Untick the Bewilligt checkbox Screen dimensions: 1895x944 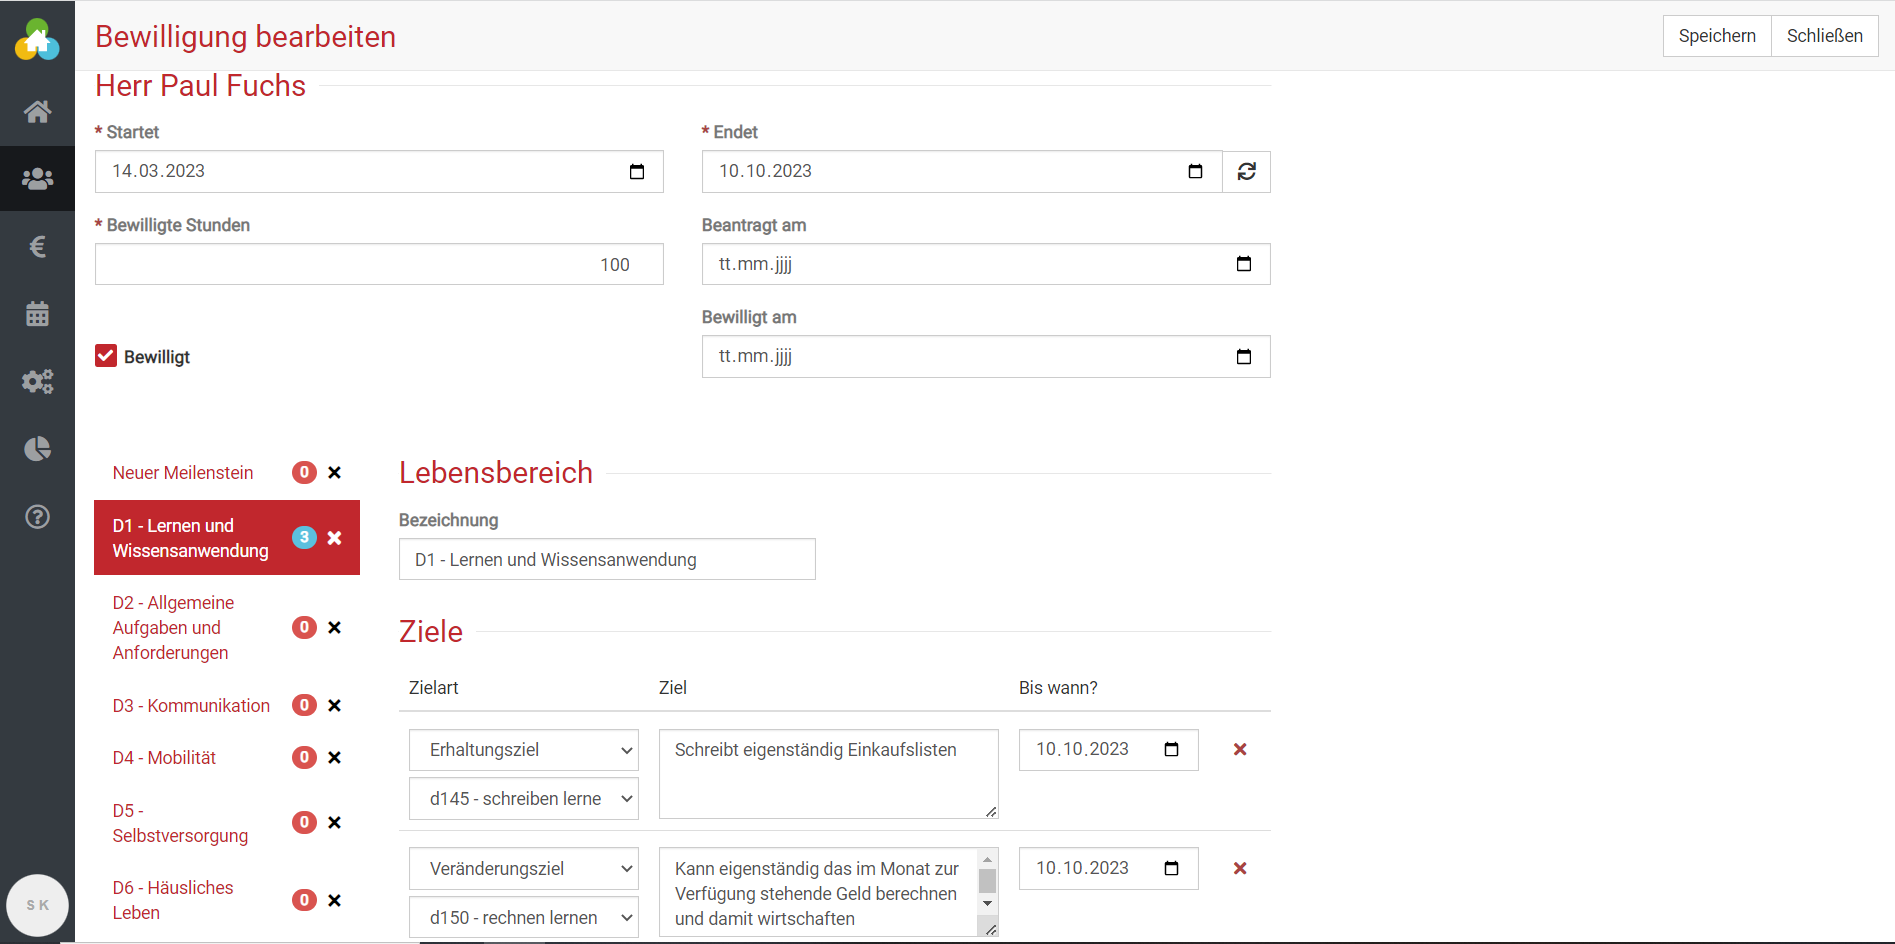pyautogui.click(x=106, y=356)
